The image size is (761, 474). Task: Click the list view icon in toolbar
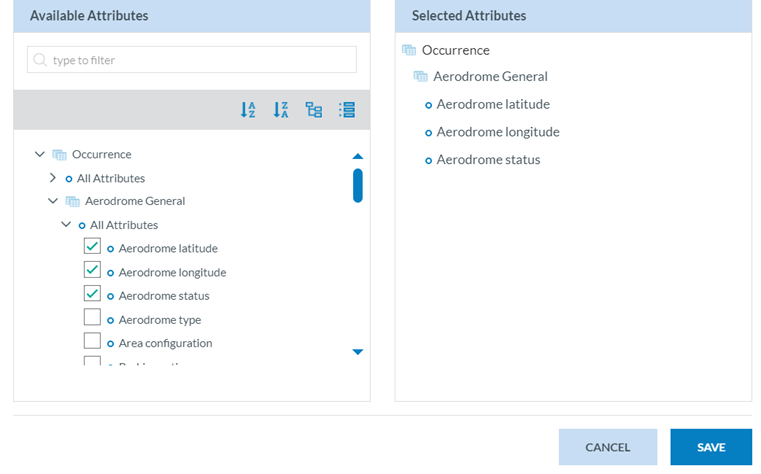(347, 110)
